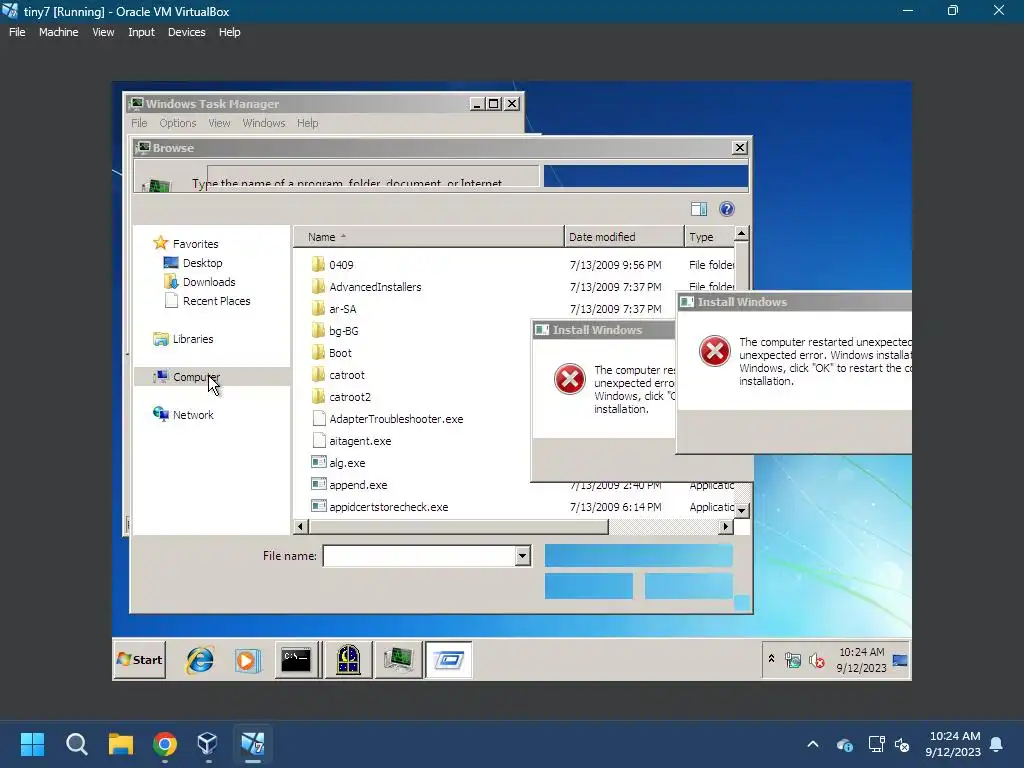Select the 0409 folder
This screenshot has height=768, width=1024.
(x=341, y=264)
